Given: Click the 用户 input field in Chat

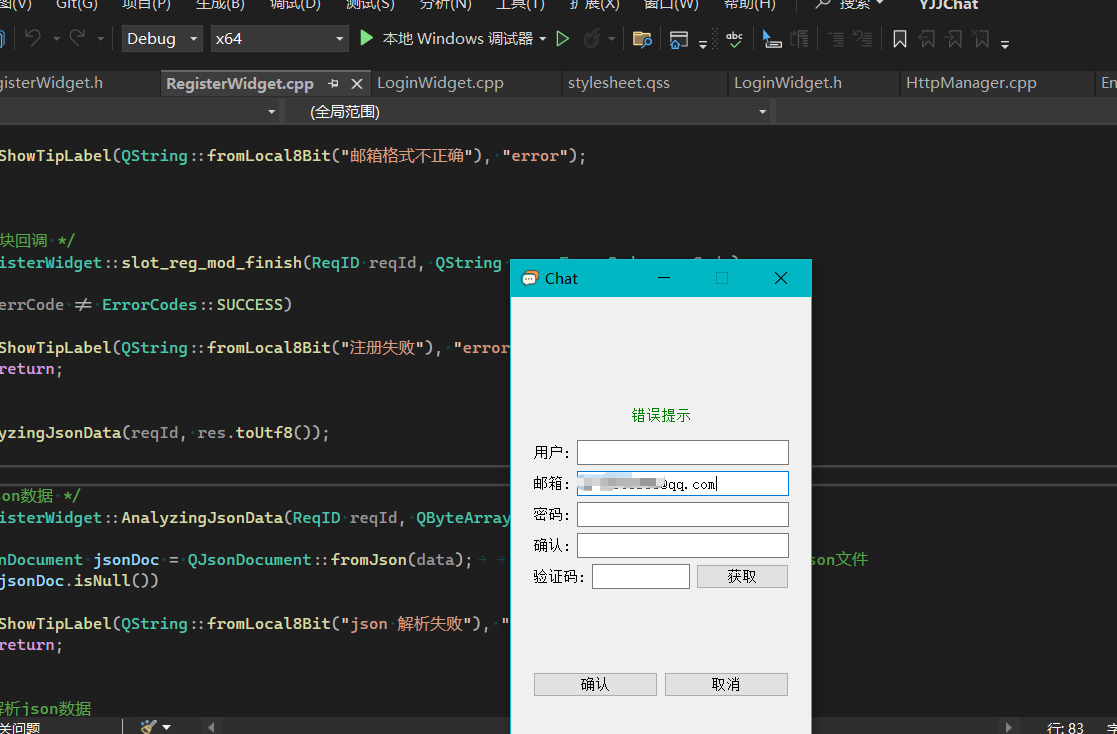Looking at the screenshot, I should [682, 453].
